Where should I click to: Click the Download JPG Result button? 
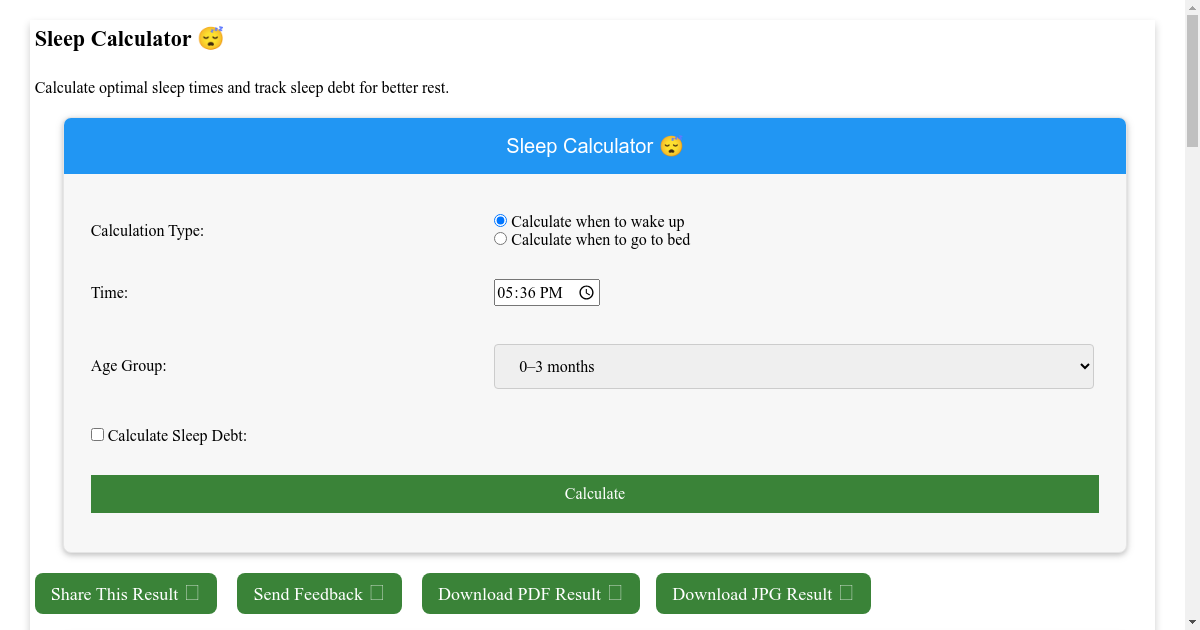pos(763,593)
